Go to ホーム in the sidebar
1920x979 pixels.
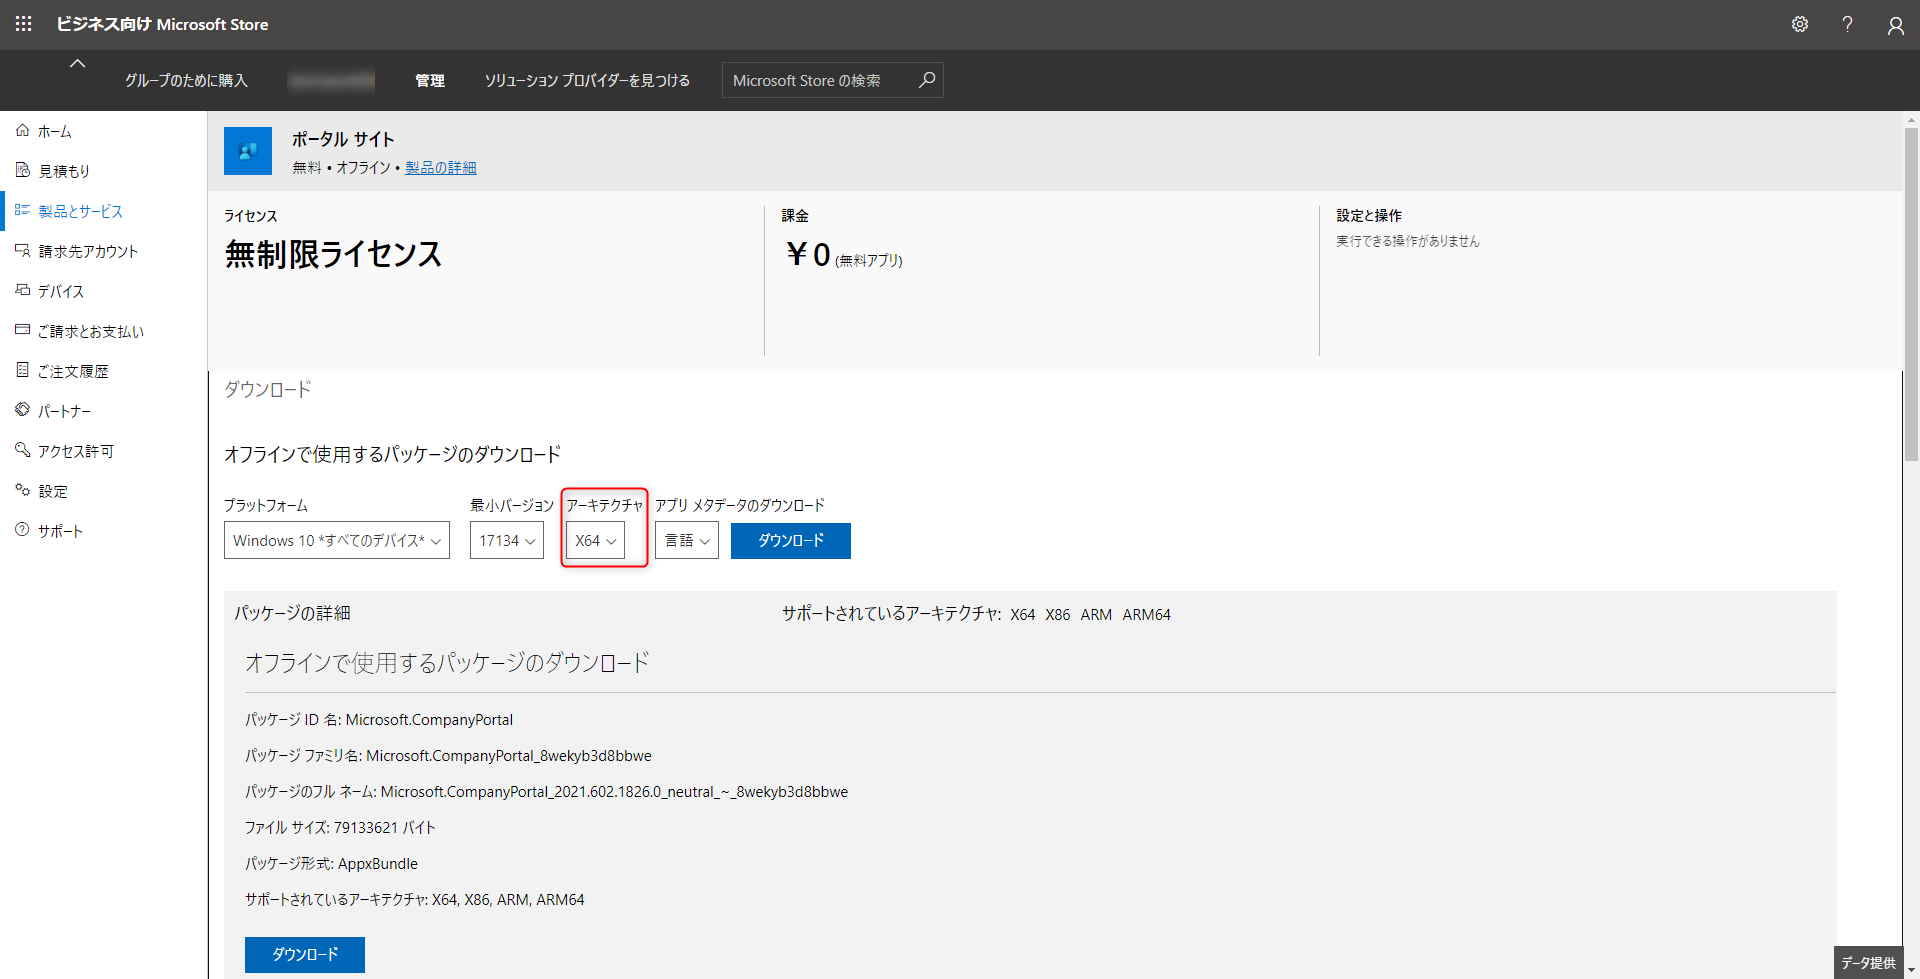click(54, 131)
